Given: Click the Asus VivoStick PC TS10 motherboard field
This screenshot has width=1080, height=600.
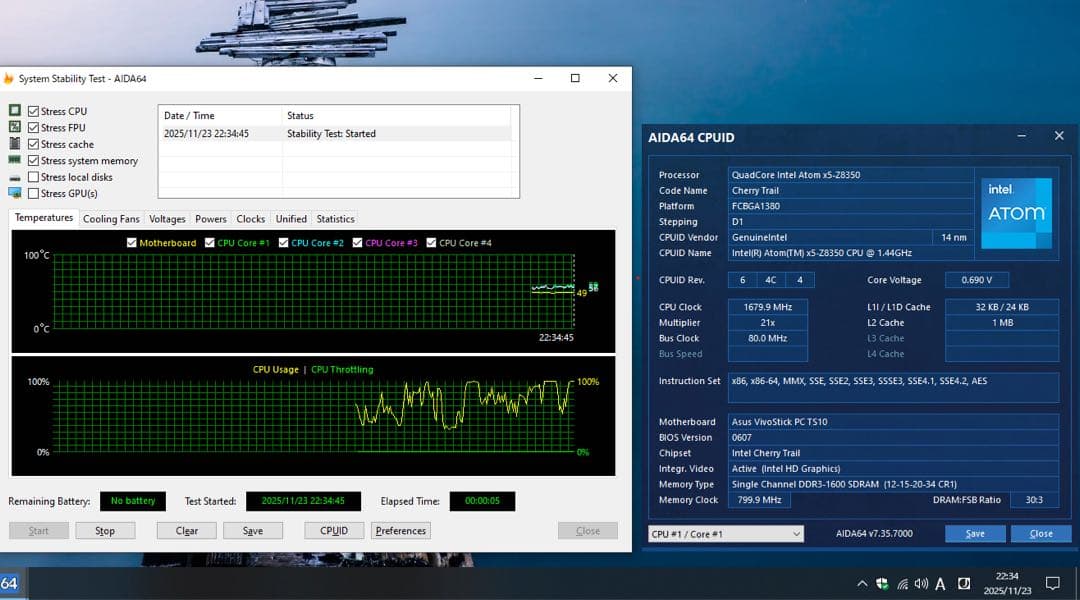Looking at the screenshot, I should [893, 422].
